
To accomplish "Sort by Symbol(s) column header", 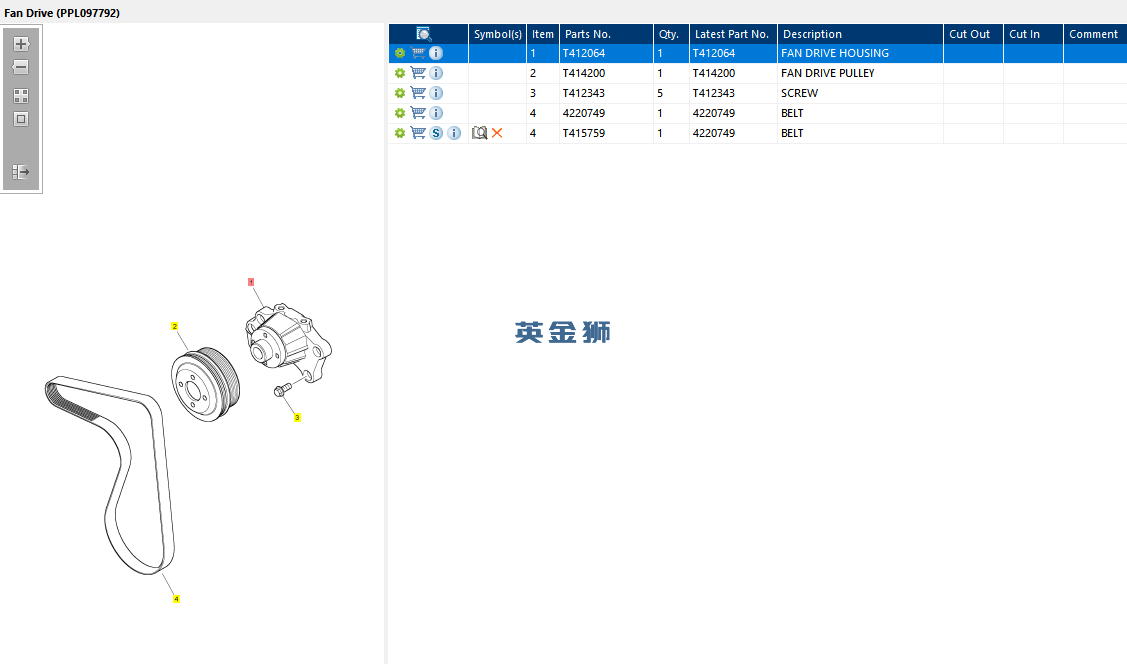I will 497,34.
